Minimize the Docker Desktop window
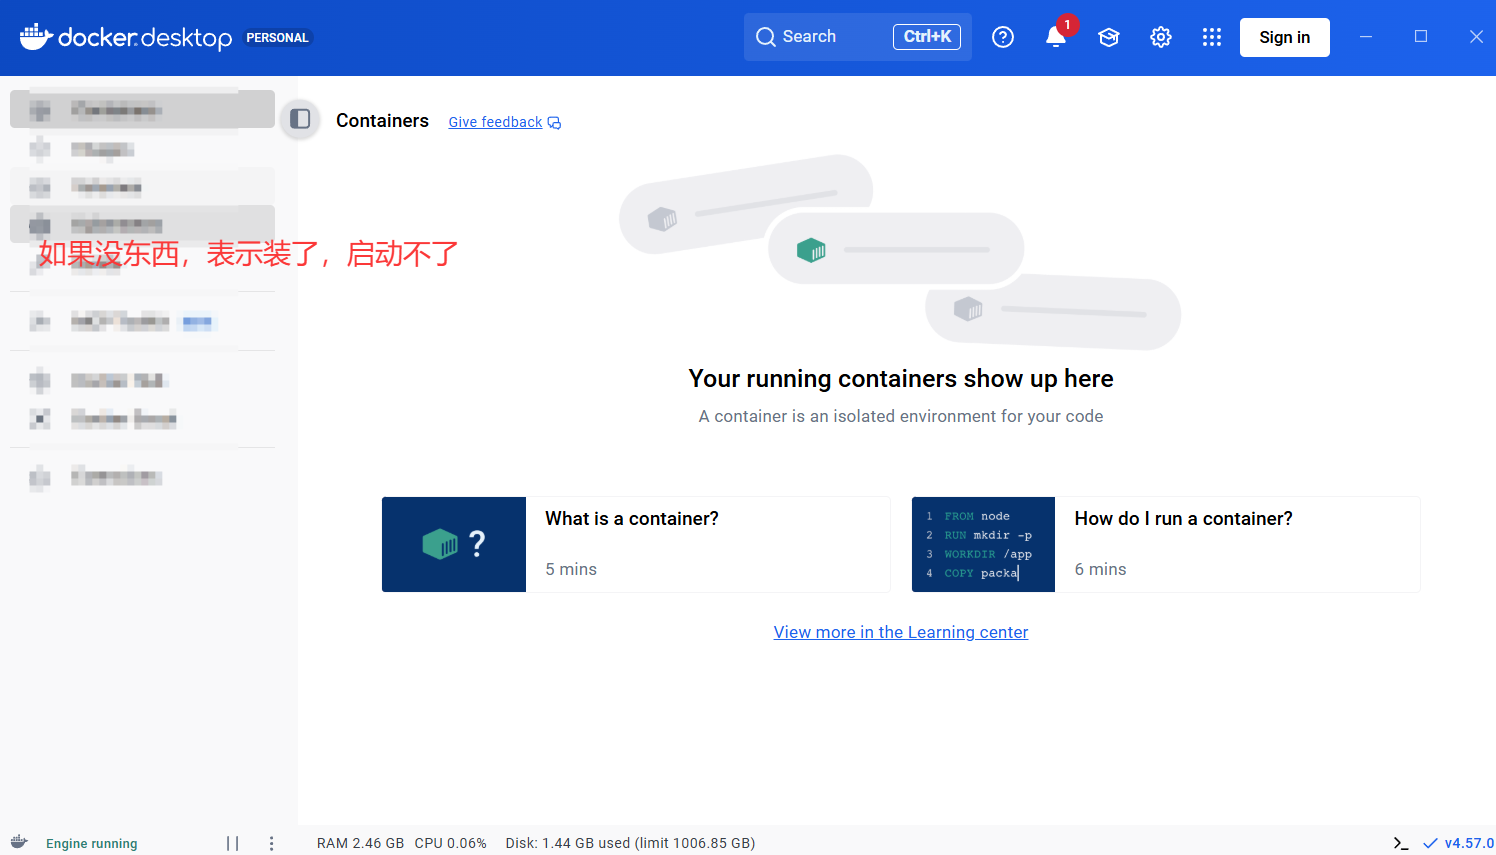The width and height of the screenshot is (1496, 855). coord(1366,37)
